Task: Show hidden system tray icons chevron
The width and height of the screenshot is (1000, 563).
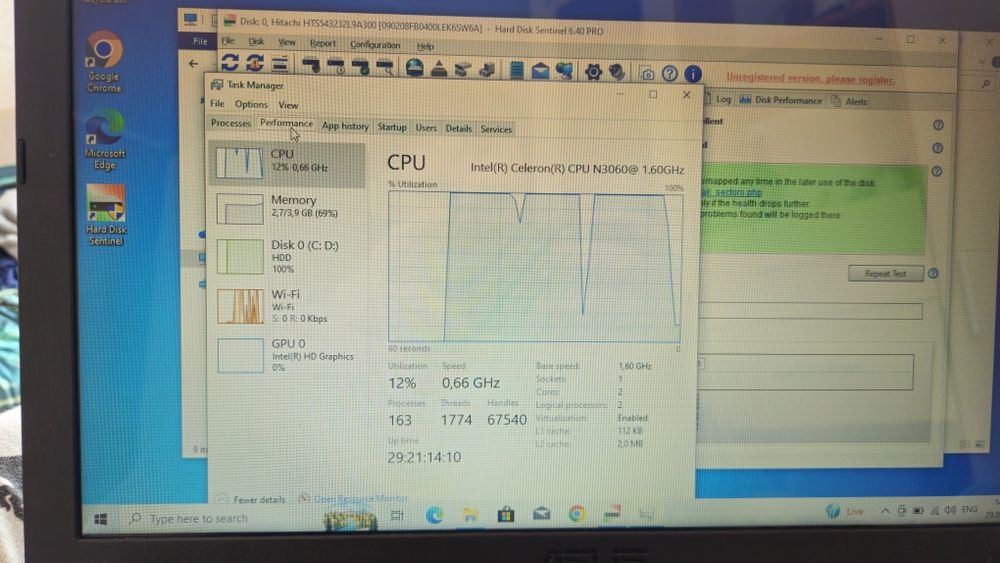Action: coord(885,511)
